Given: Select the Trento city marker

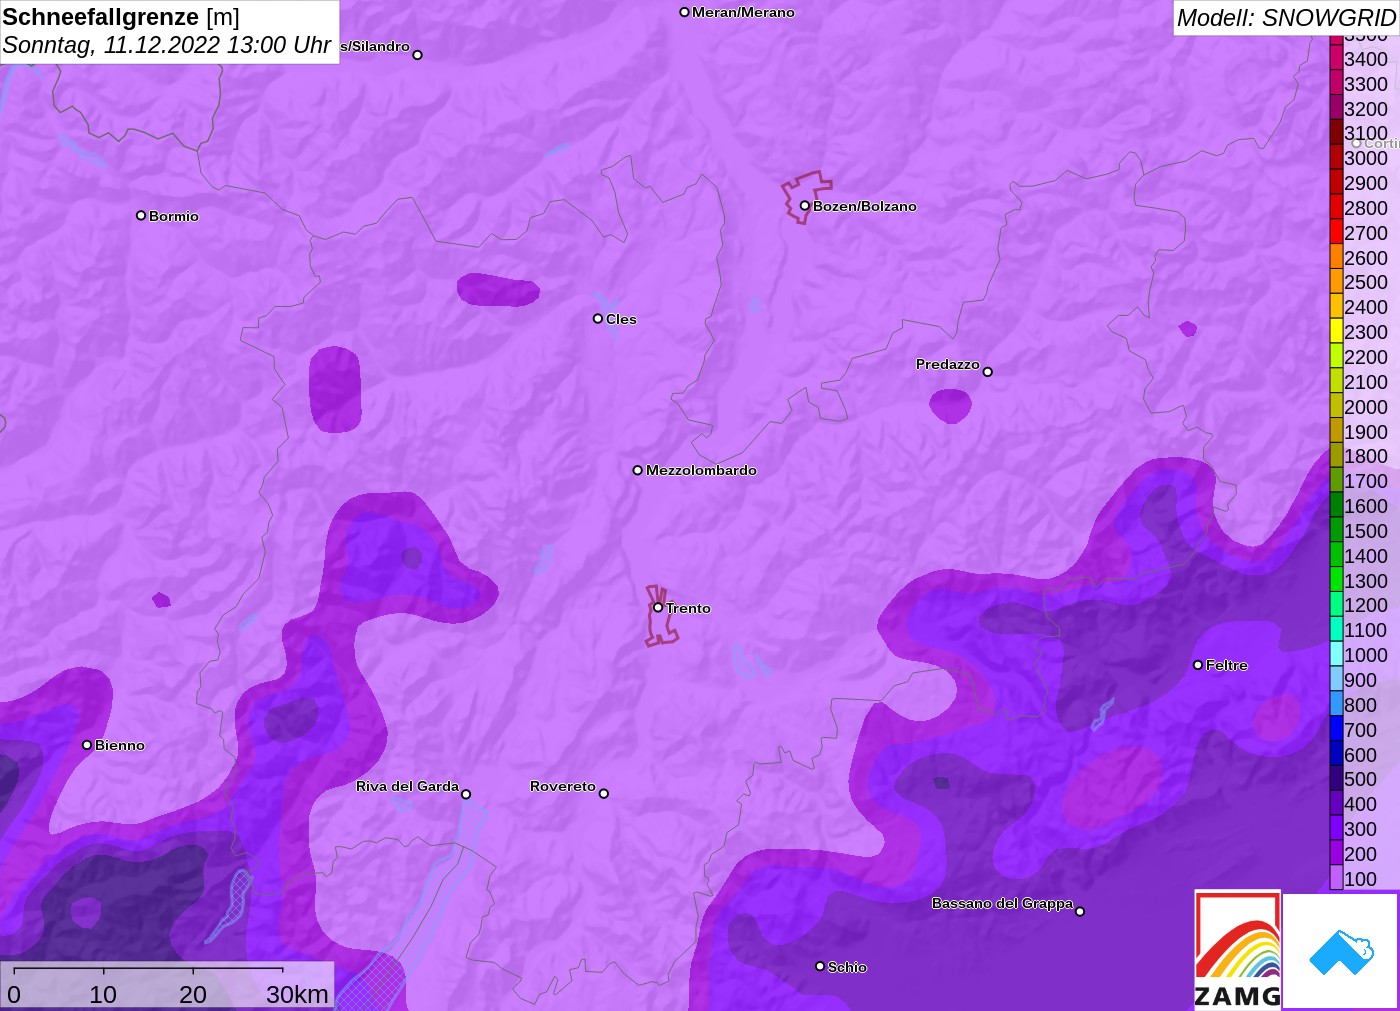Looking at the screenshot, I should pyautogui.click(x=658, y=607).
